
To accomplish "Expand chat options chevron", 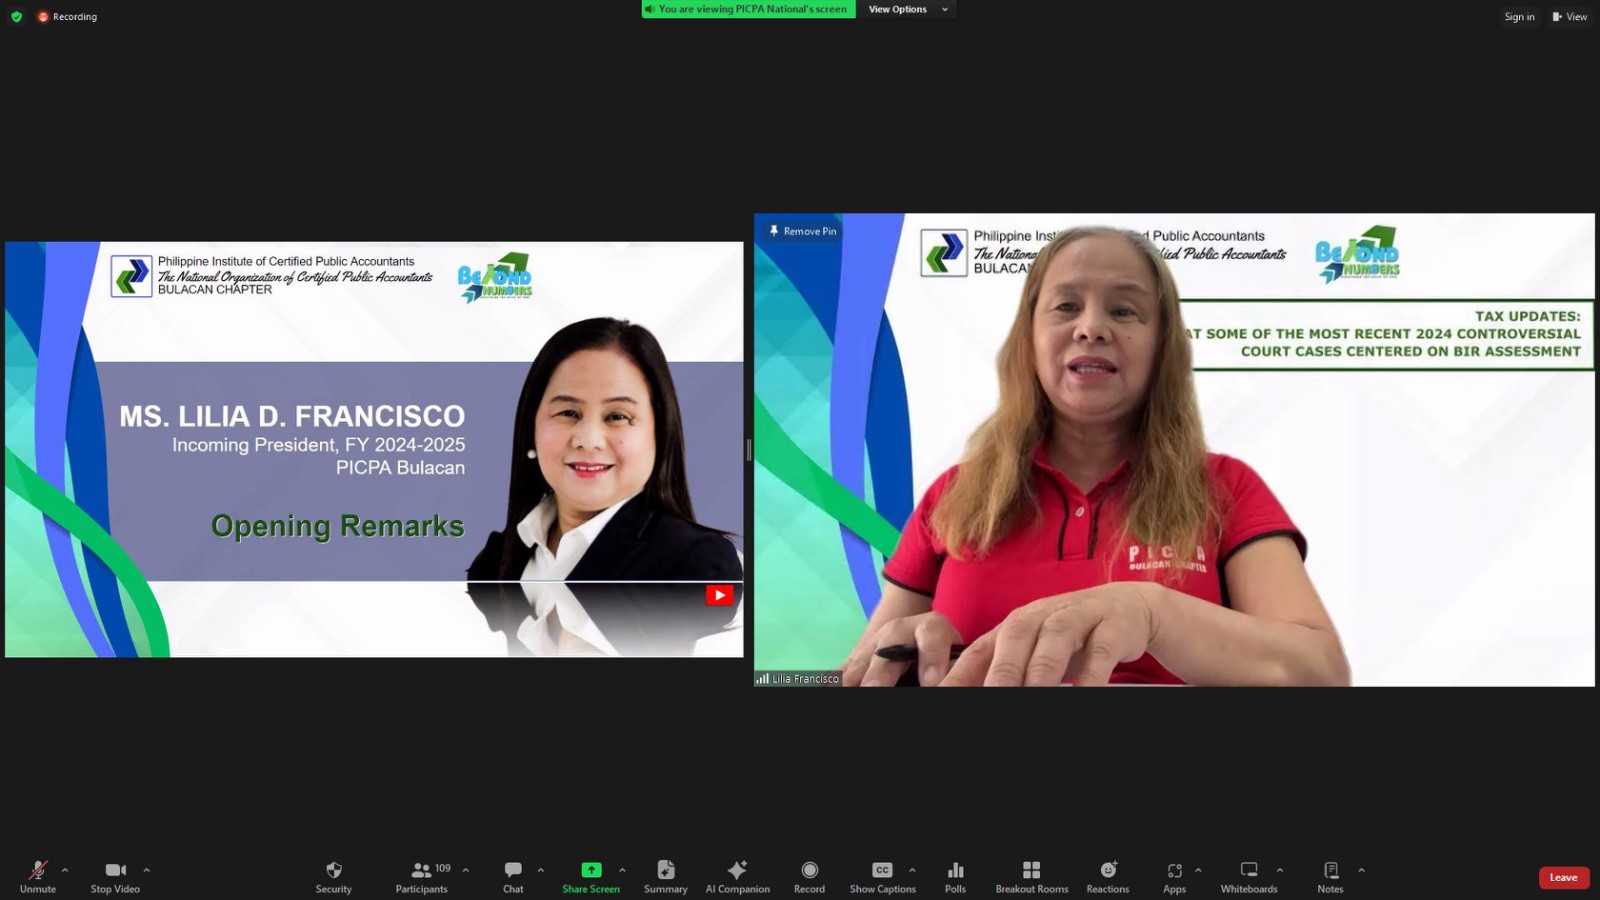I will 541,870.
